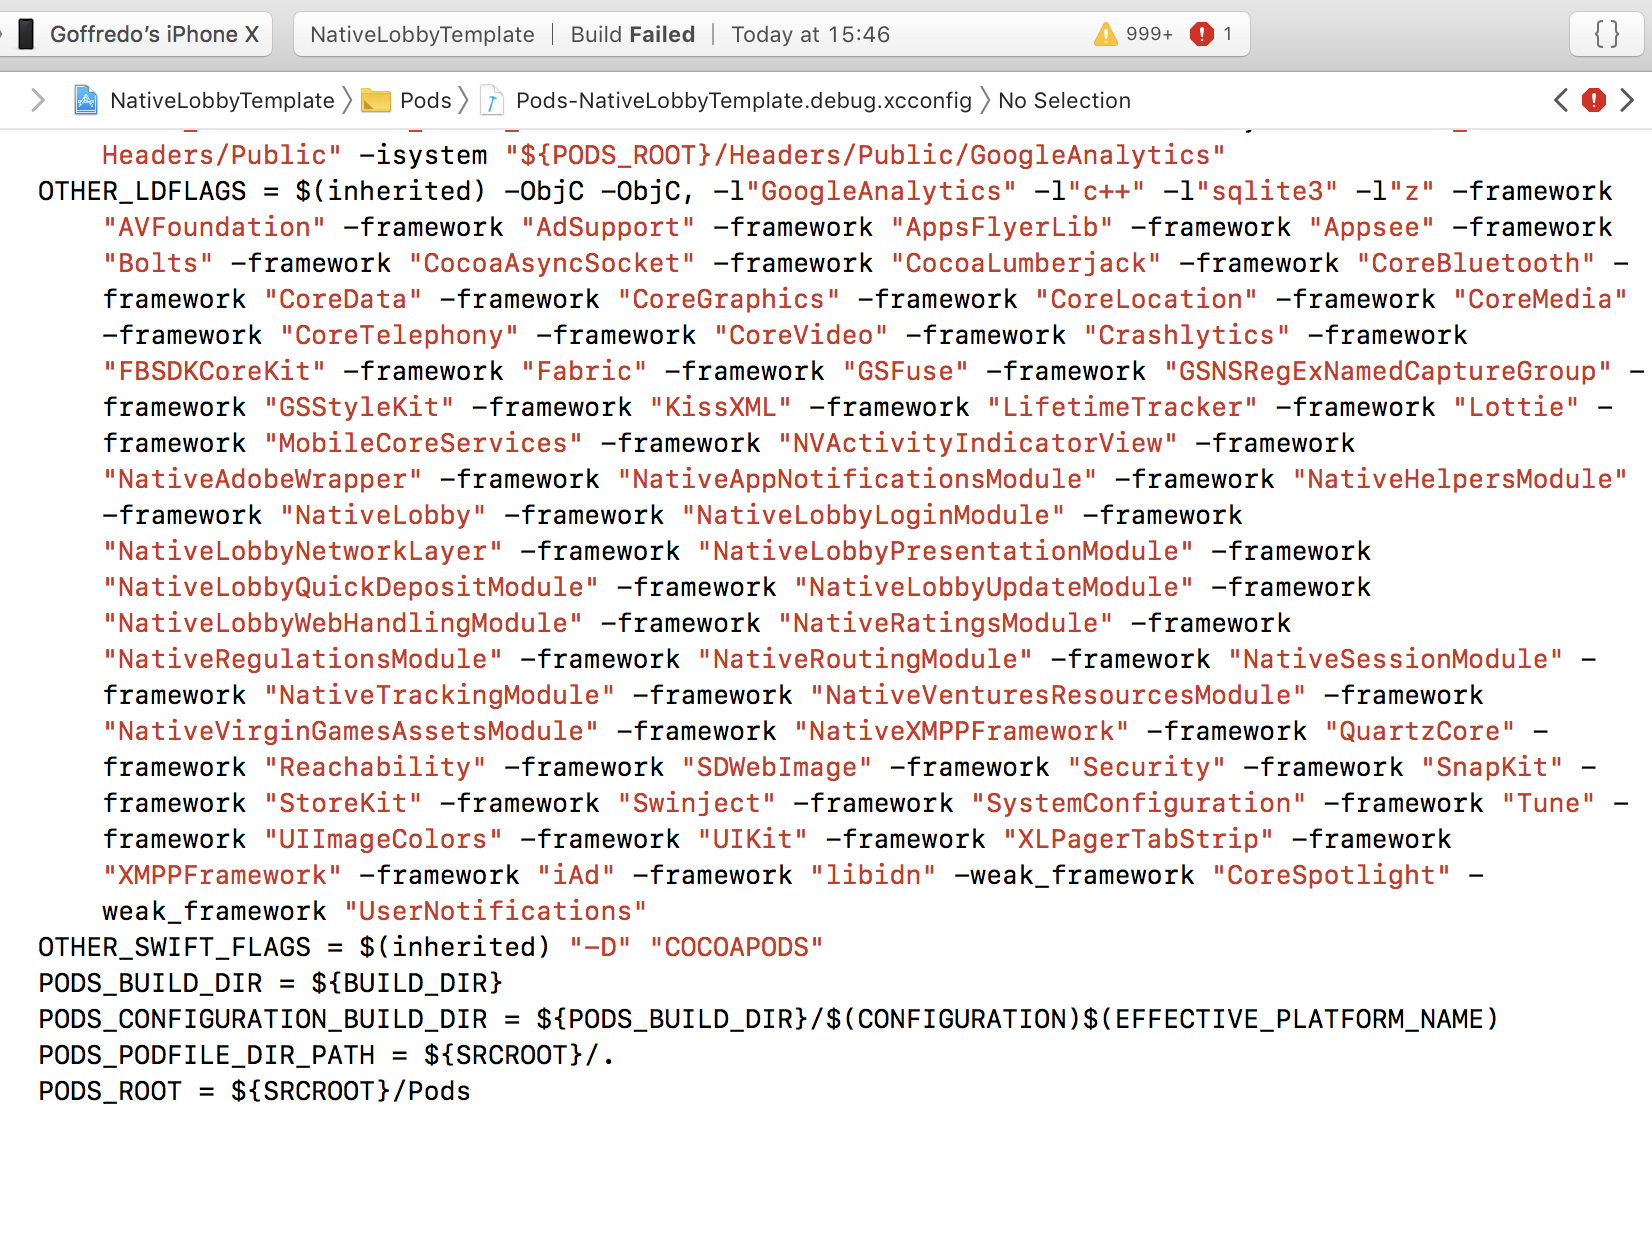Click the red issue badge at jump bar right
Screen dimensions: 1652x1260
(x=1593, y=100)
